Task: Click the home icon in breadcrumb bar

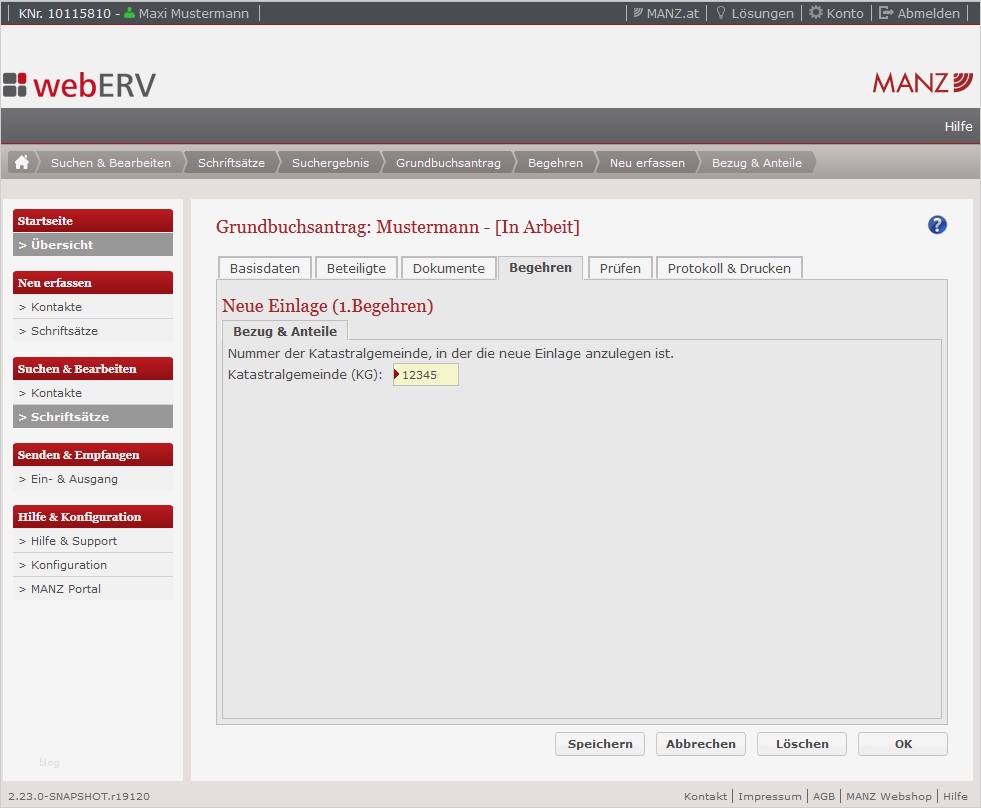Action: [x=22, y=163]
